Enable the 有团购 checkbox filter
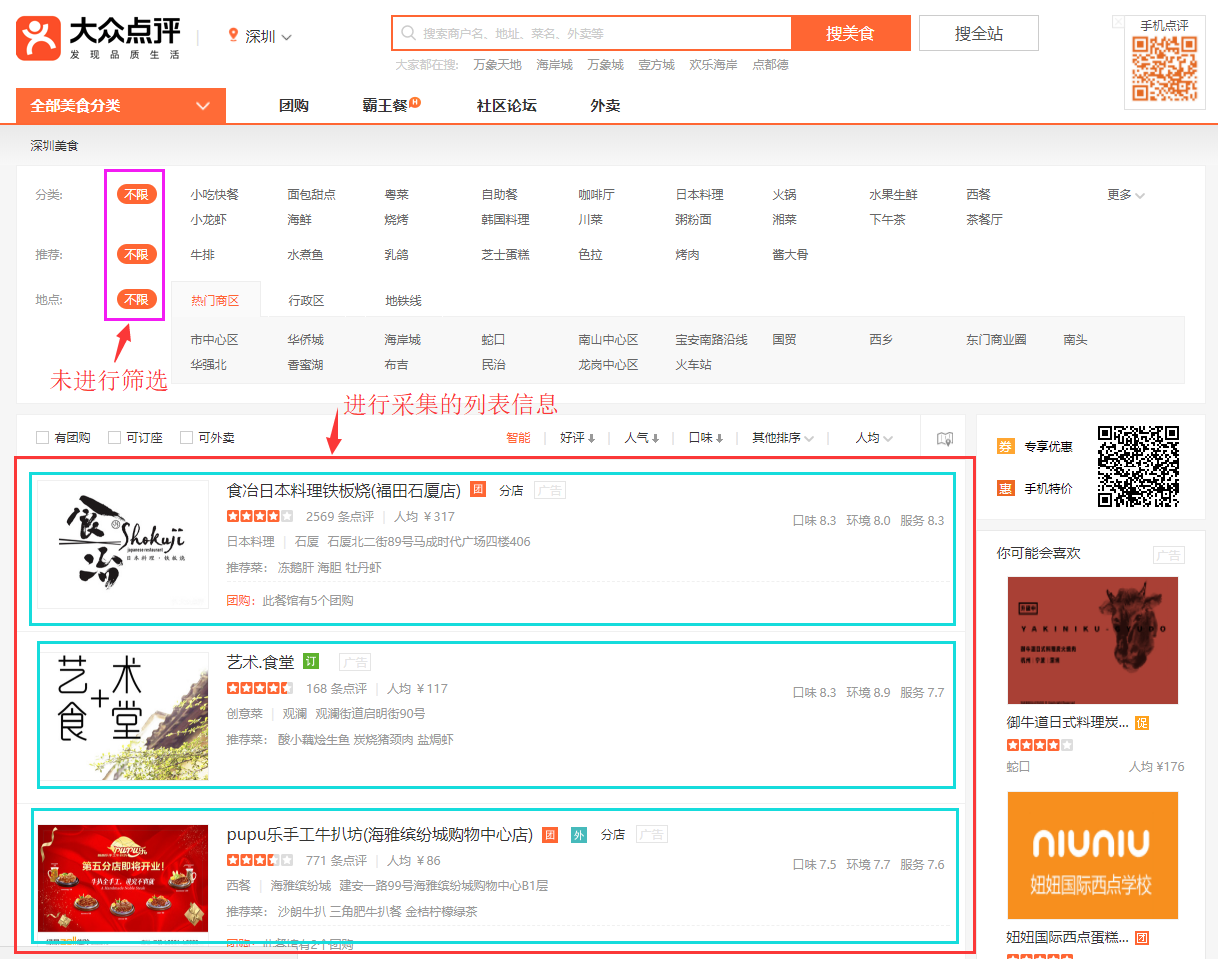Viewport: 1218px width, 959px height. [43, 437]
